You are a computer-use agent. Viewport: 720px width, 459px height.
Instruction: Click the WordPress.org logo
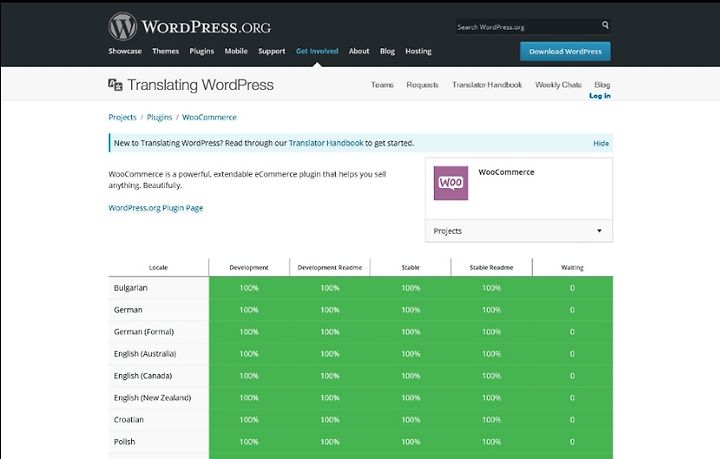coord(190,26)
